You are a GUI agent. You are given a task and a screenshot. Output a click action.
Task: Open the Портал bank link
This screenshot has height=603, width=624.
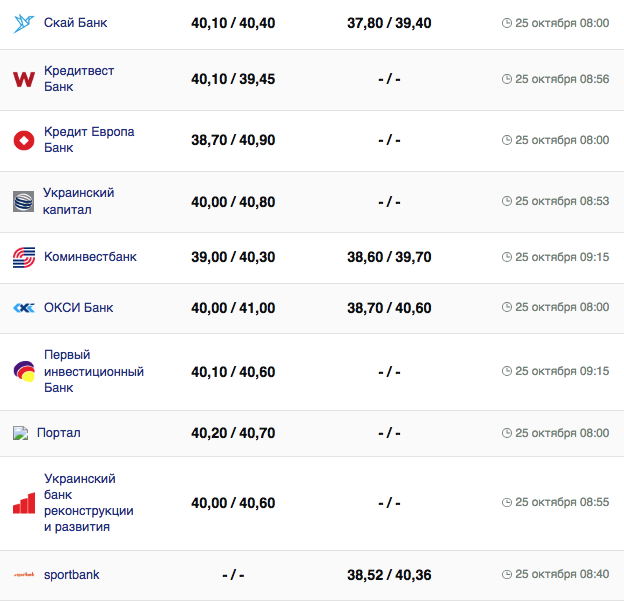pyautogui.click(x=59, y=433)
